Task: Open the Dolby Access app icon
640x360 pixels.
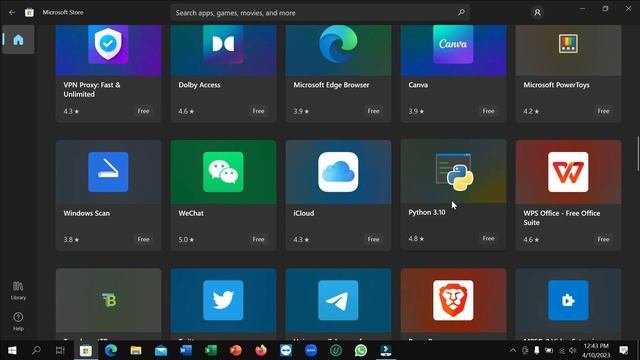Action: tap(223, 44)
